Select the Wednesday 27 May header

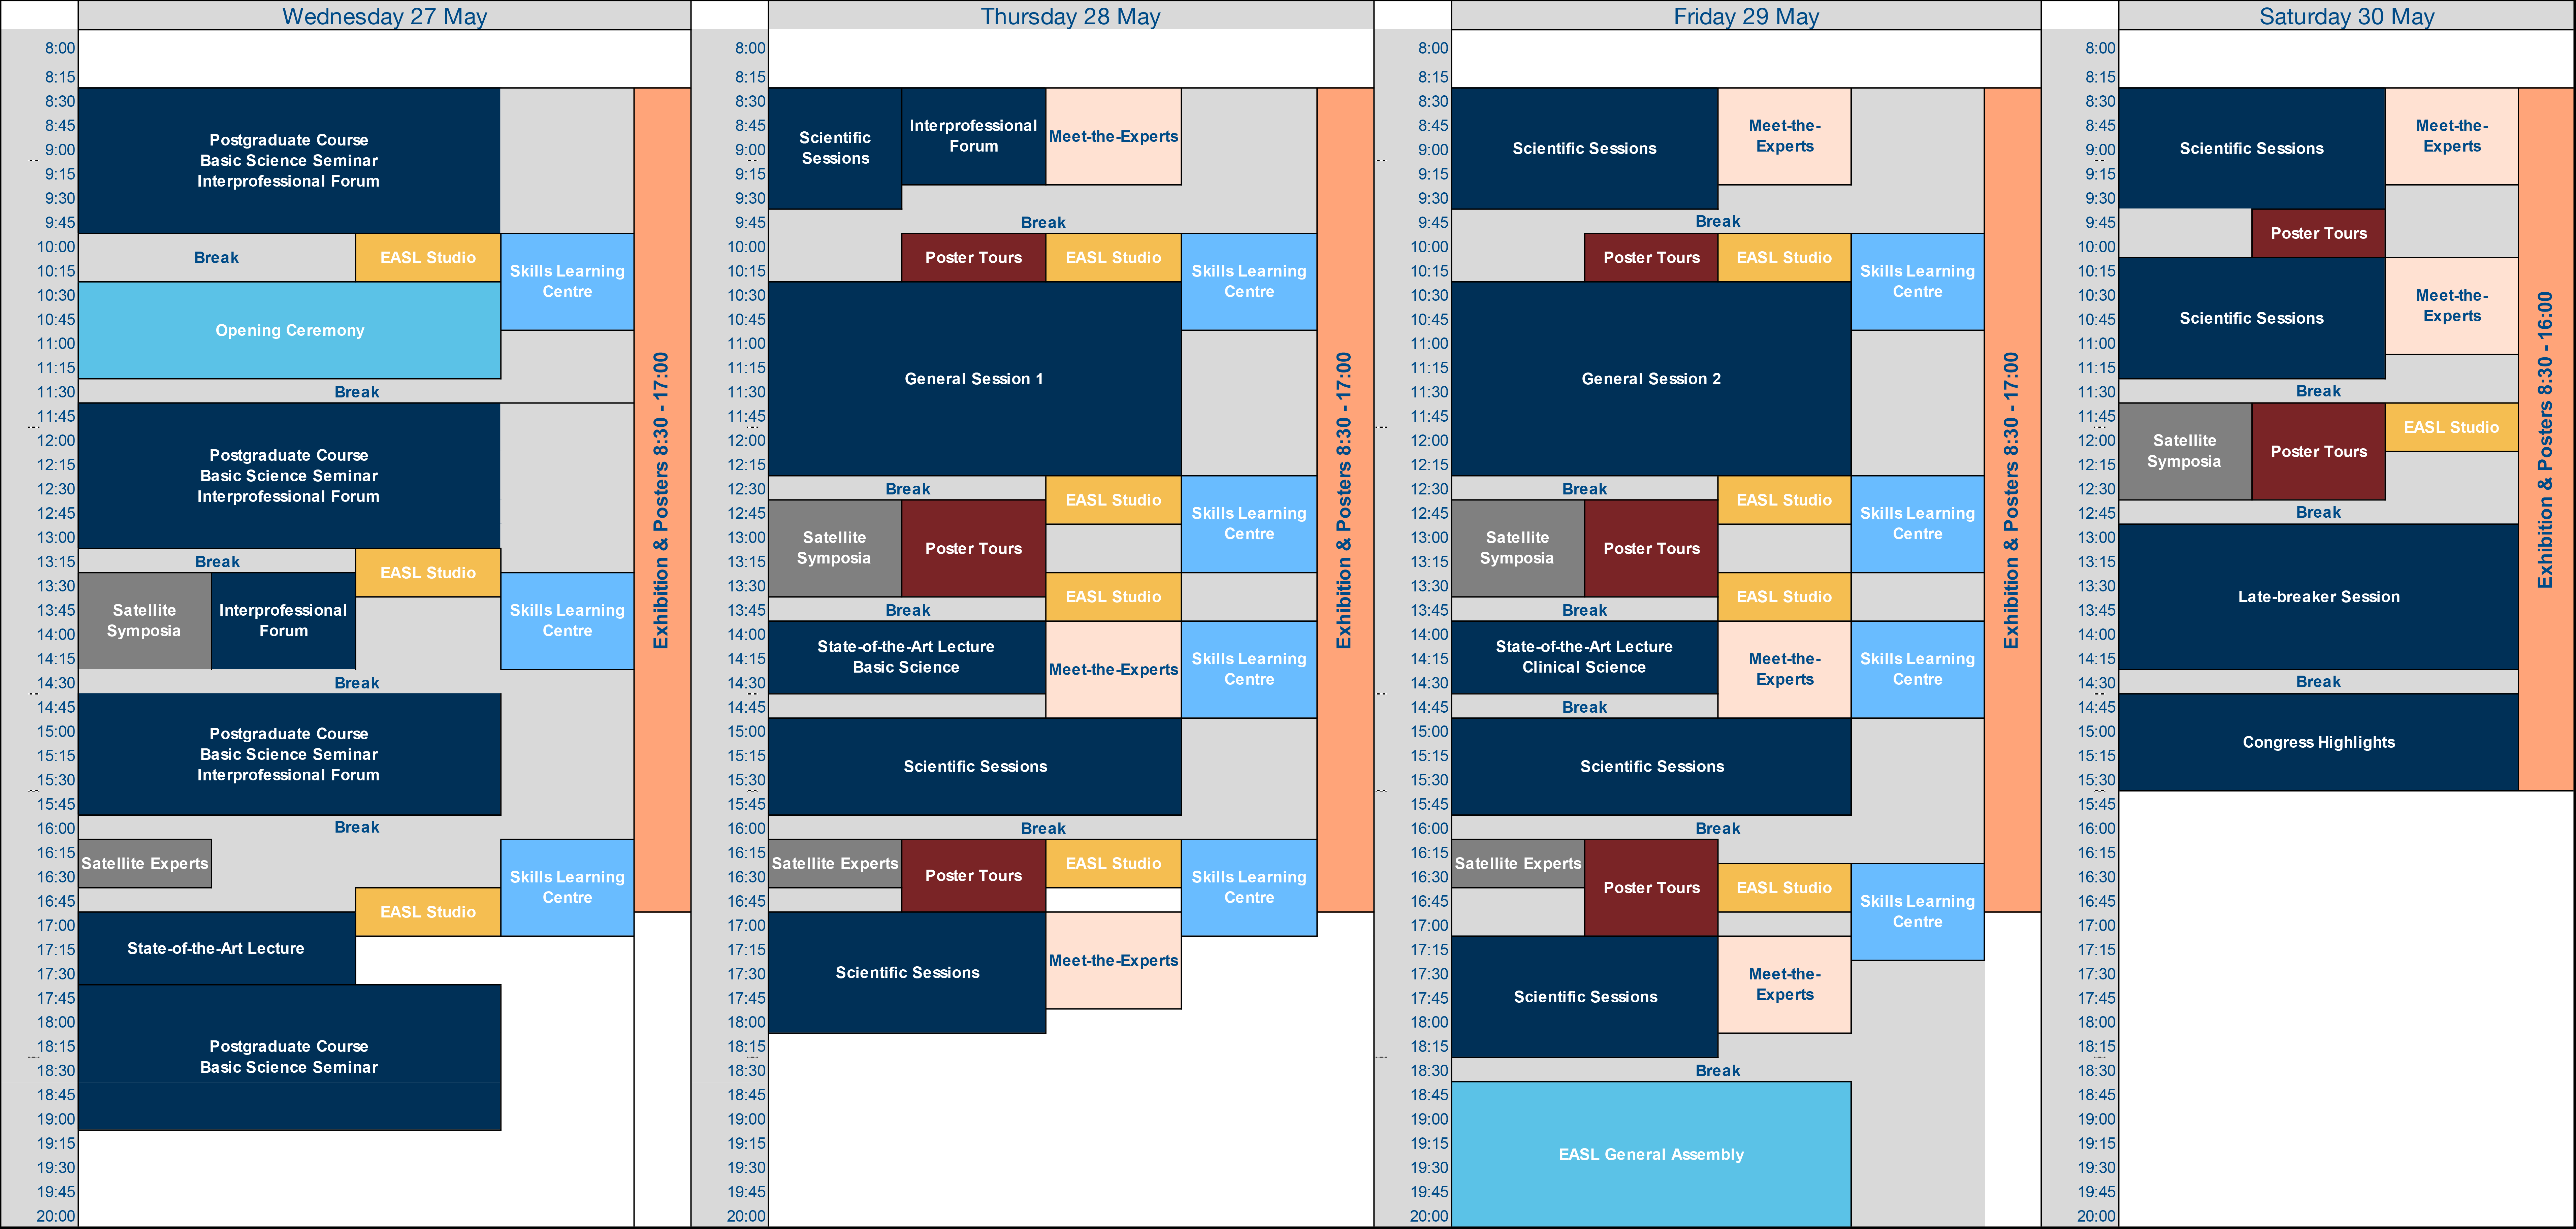click(x=384, y=16)
